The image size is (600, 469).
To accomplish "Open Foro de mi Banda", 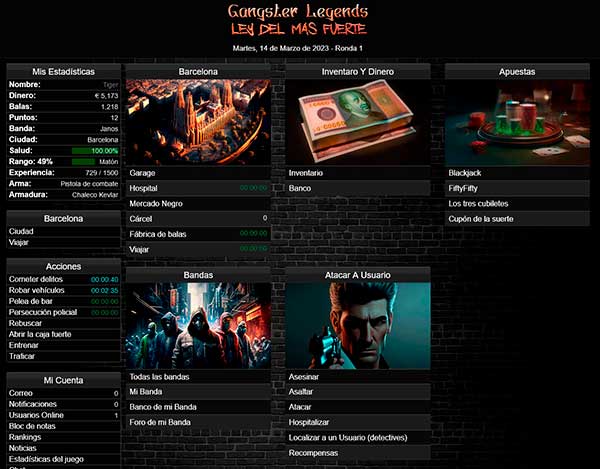I will [198, 422].
